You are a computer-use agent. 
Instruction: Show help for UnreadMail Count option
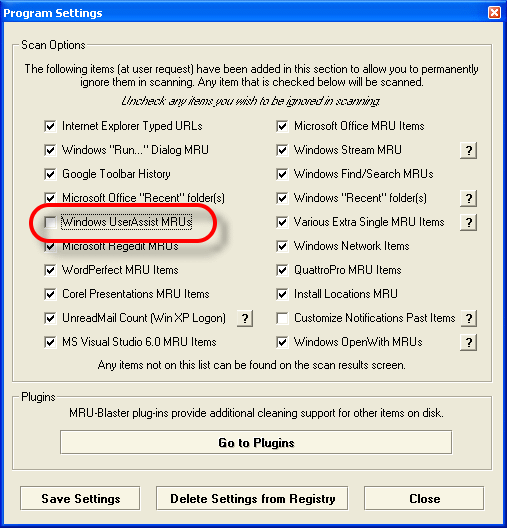tap(245, 318)
